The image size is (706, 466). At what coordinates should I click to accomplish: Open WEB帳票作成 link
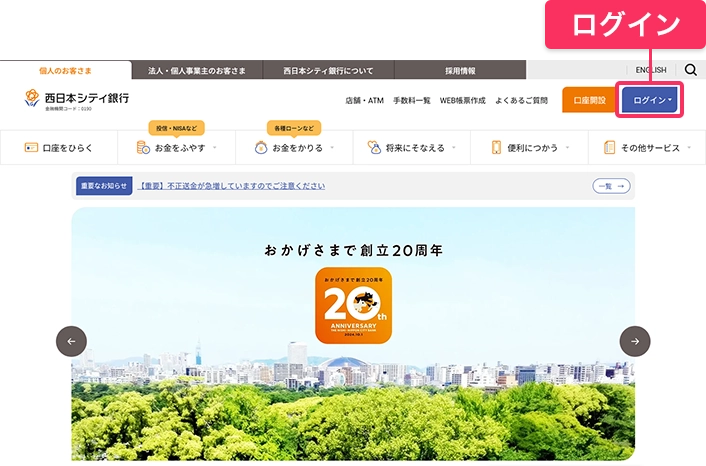tap(462, 100)
